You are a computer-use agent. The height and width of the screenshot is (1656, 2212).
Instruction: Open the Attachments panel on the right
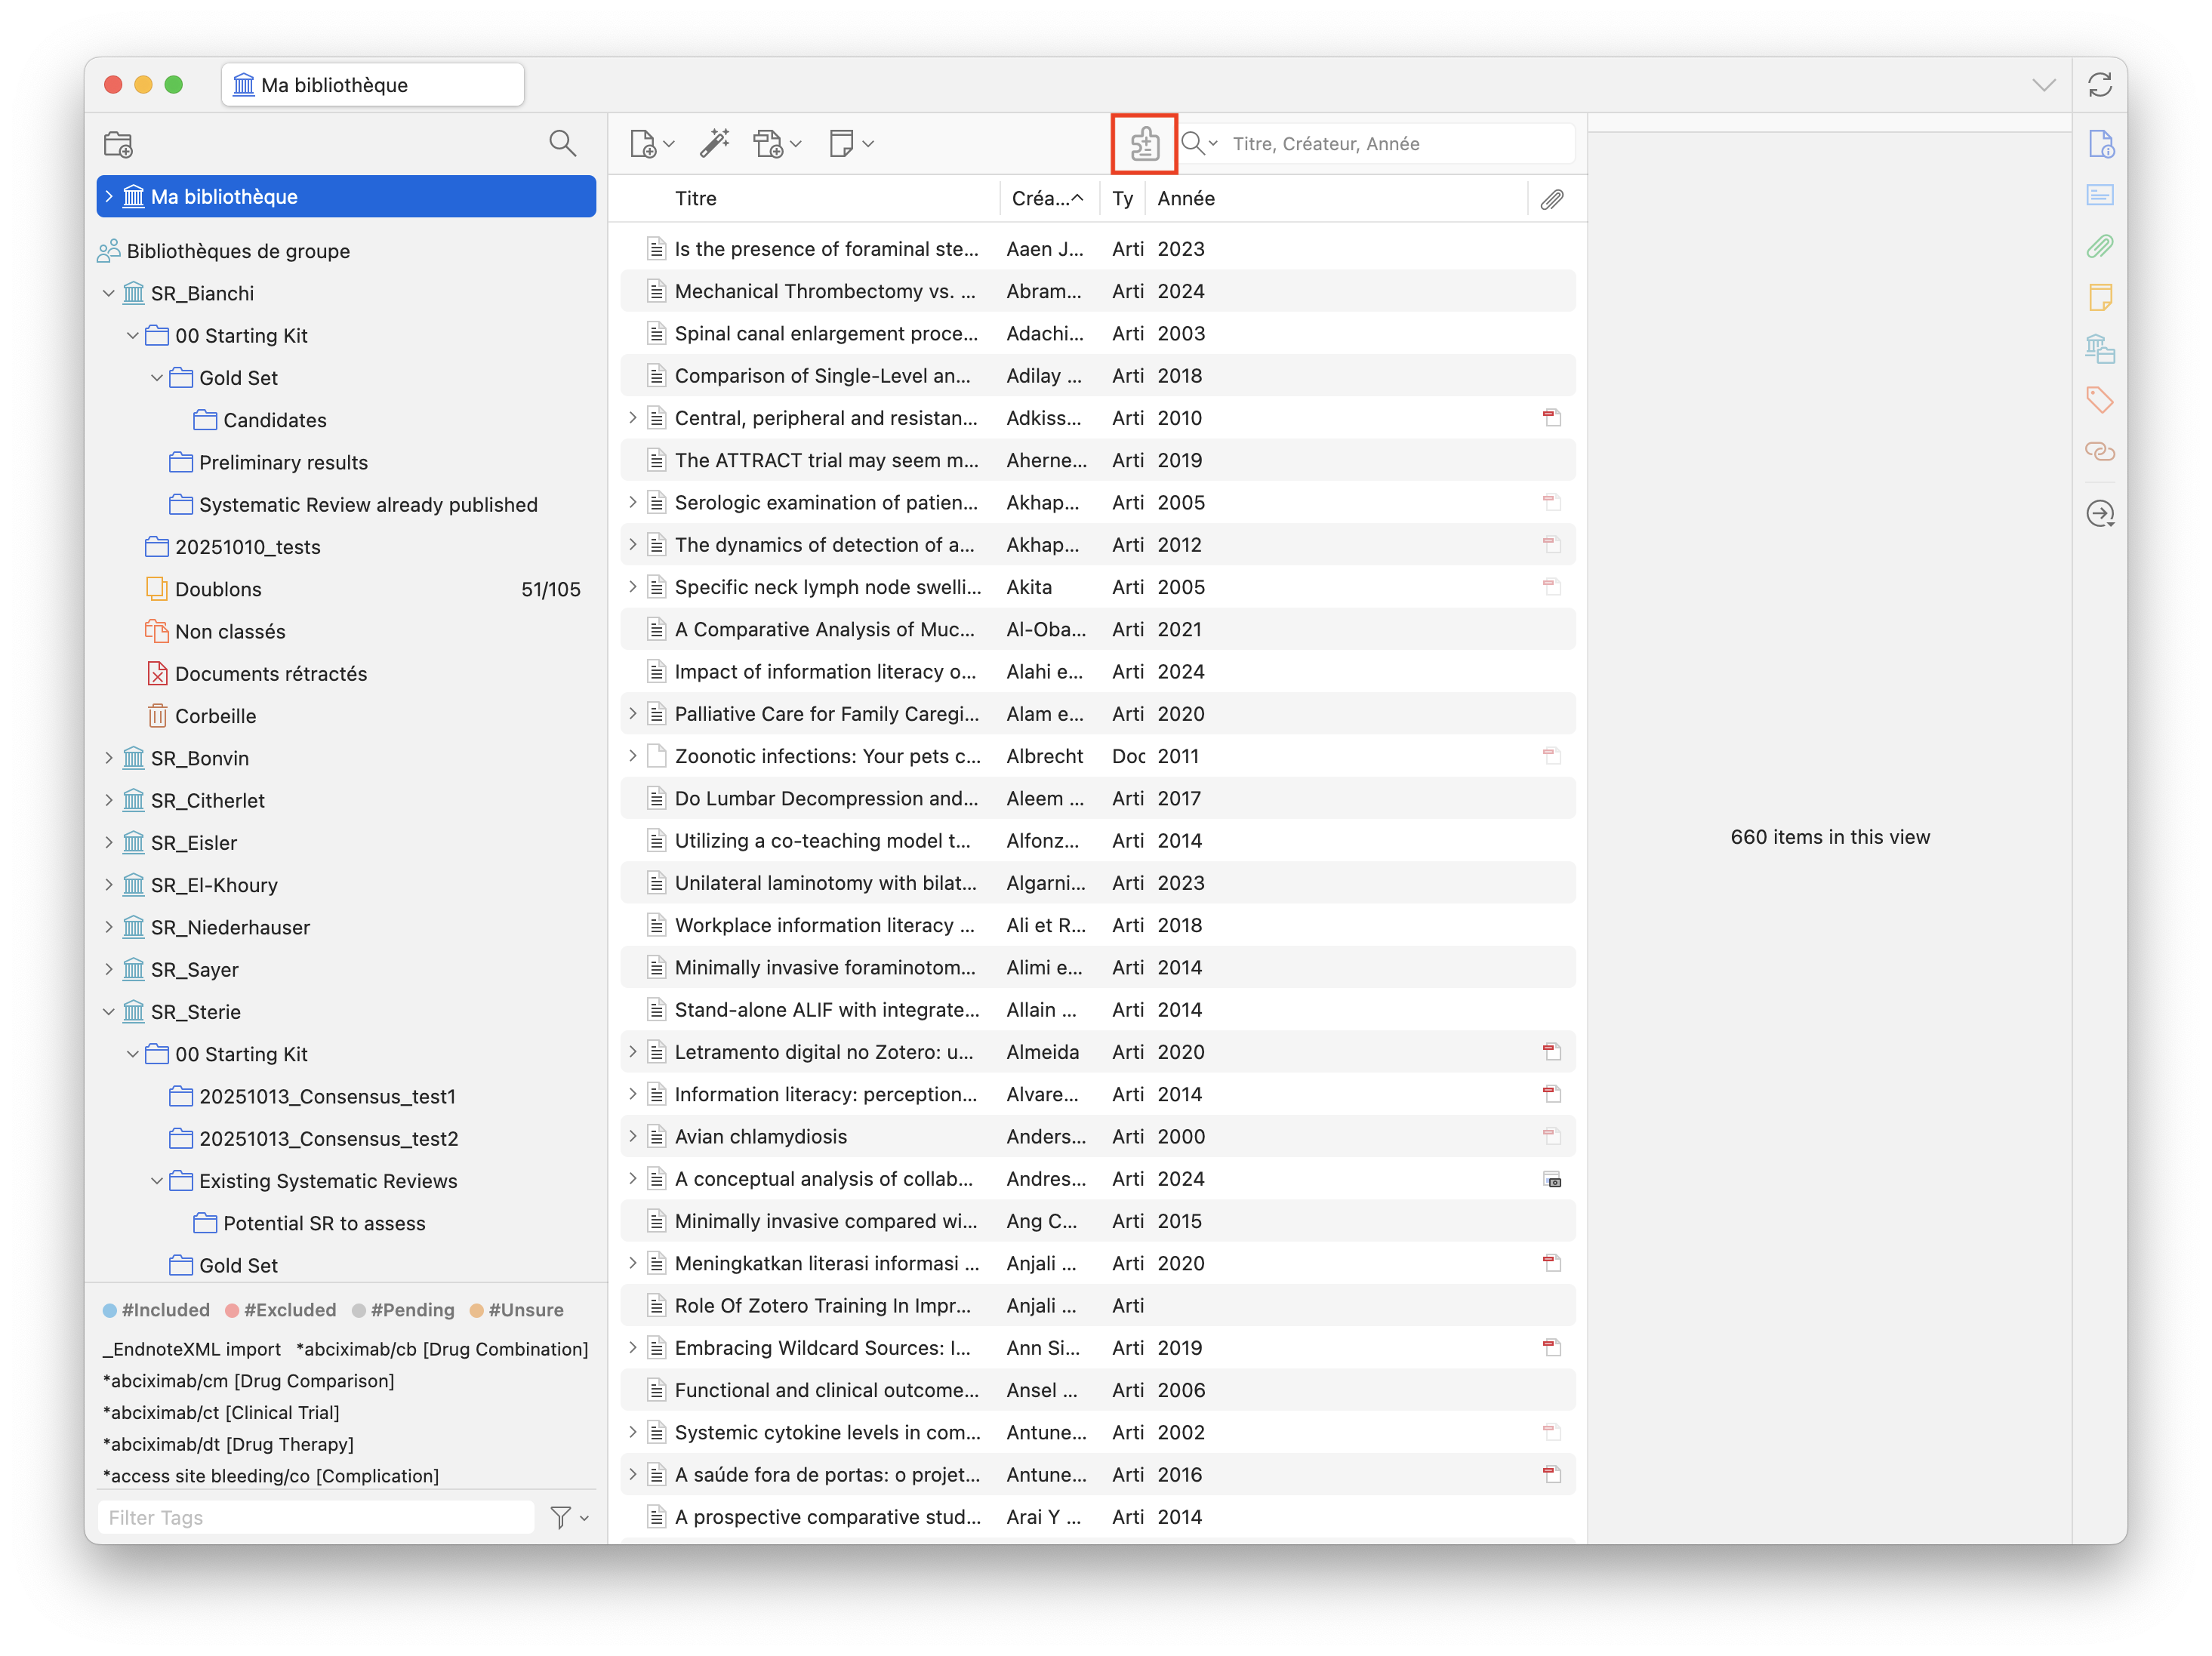[x=2100, y=247]
